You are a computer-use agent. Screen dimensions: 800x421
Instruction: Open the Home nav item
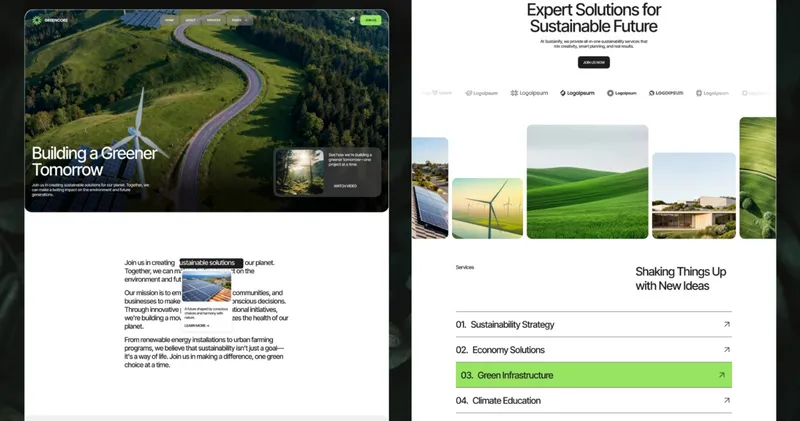point(169,20)
